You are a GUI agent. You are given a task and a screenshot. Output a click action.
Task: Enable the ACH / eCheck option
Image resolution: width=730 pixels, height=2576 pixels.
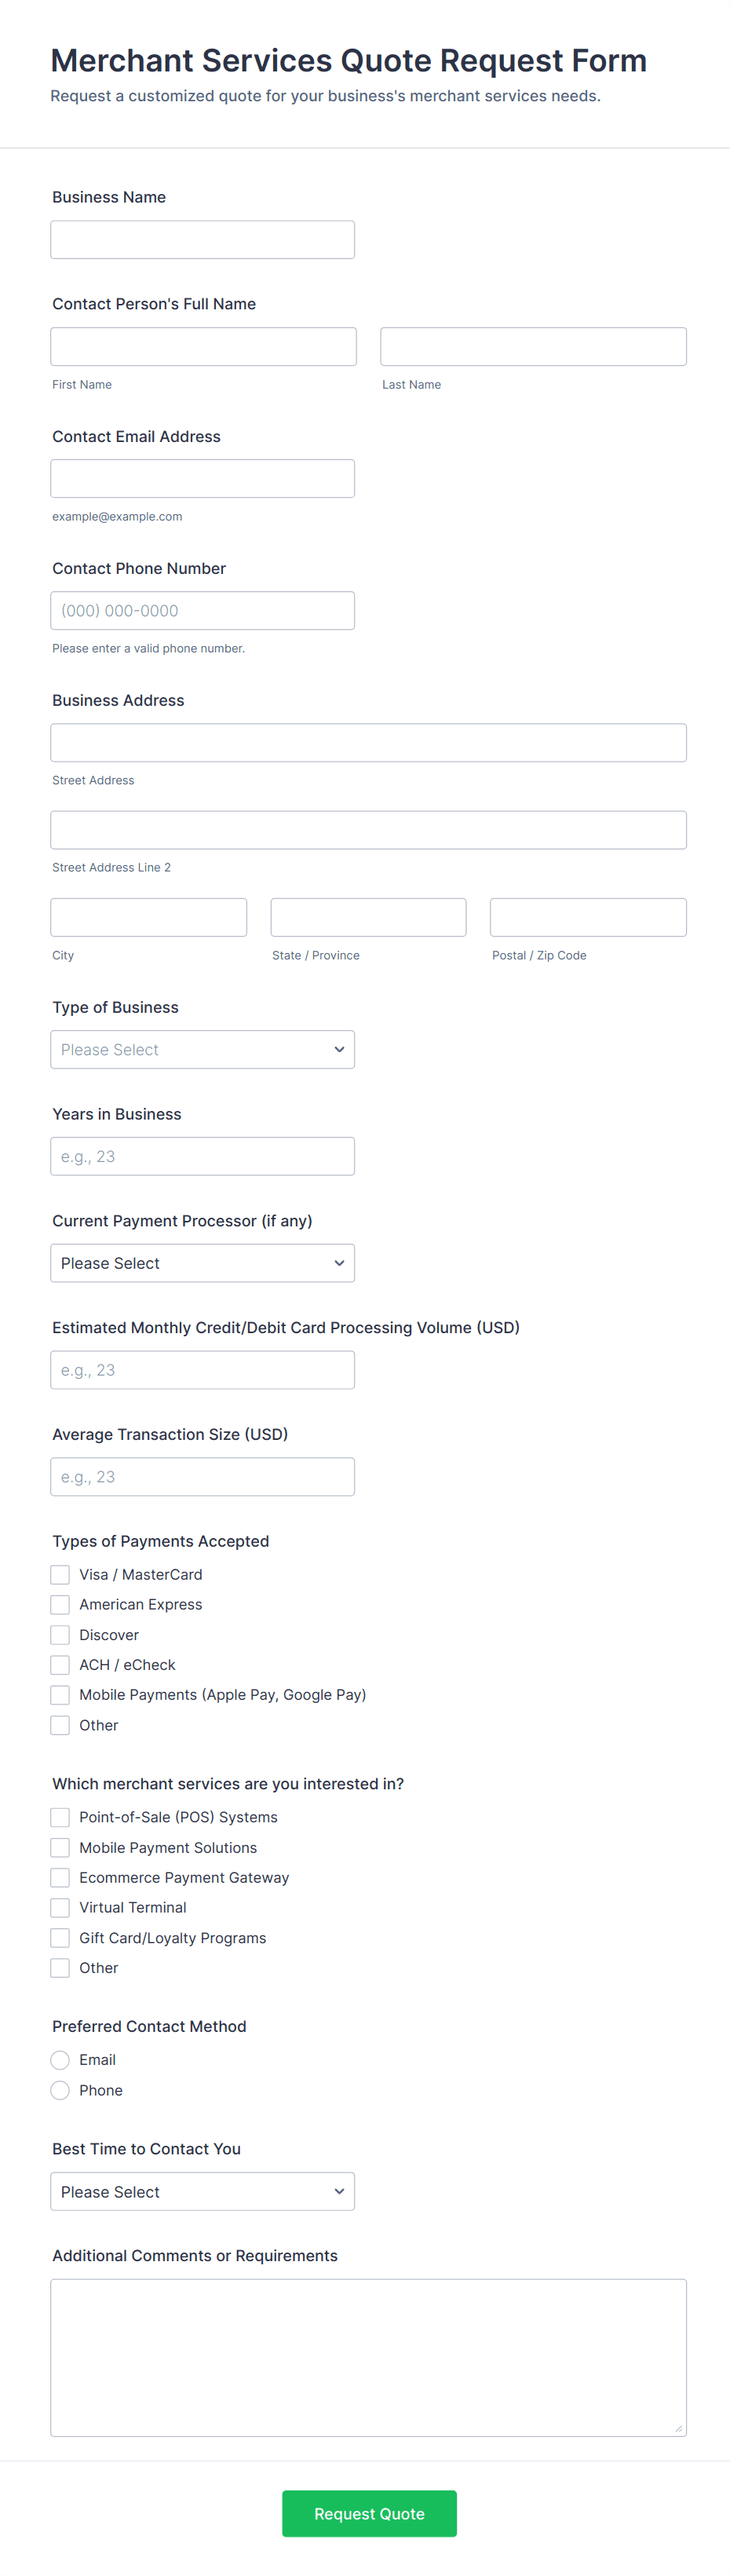coord(60,1664)
